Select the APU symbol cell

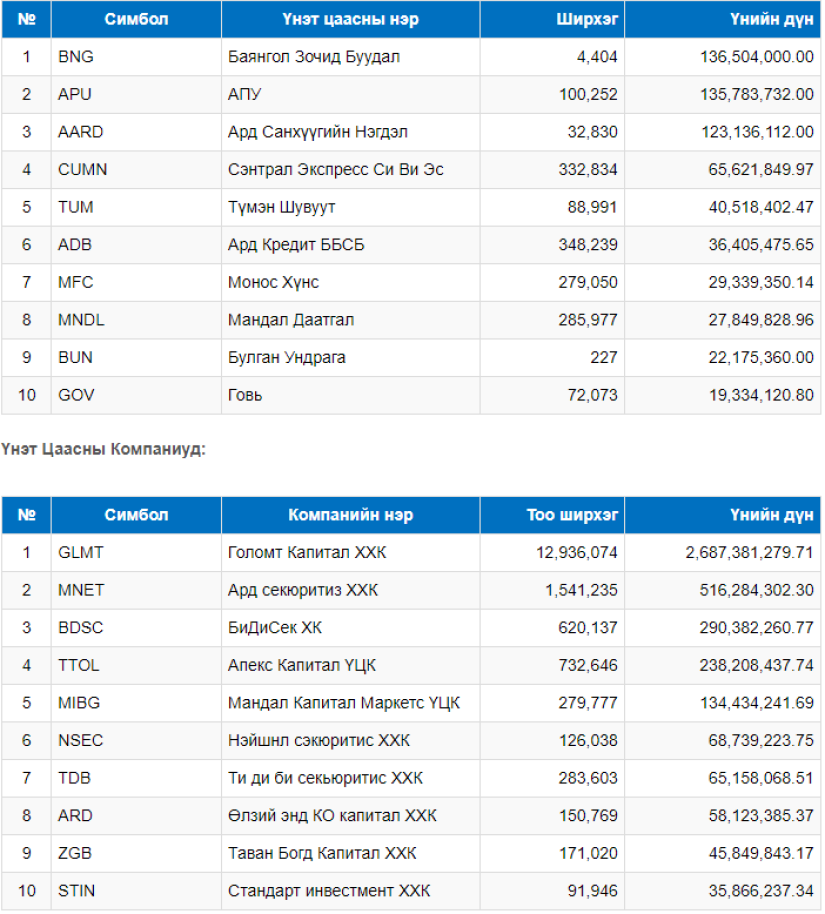(136, 94)
